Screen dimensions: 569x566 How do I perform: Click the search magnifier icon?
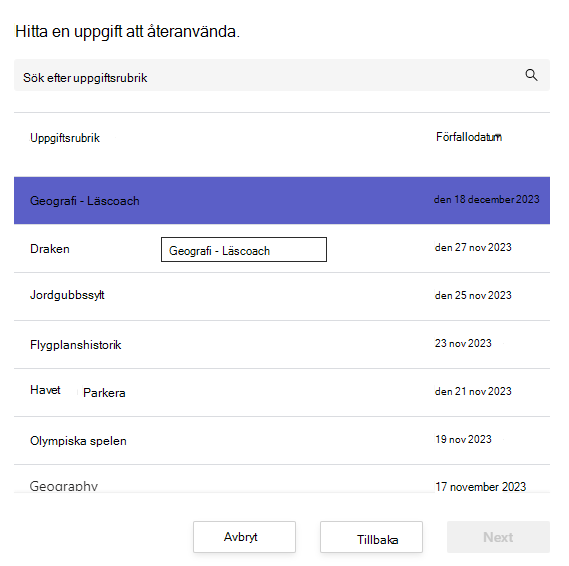531,75
